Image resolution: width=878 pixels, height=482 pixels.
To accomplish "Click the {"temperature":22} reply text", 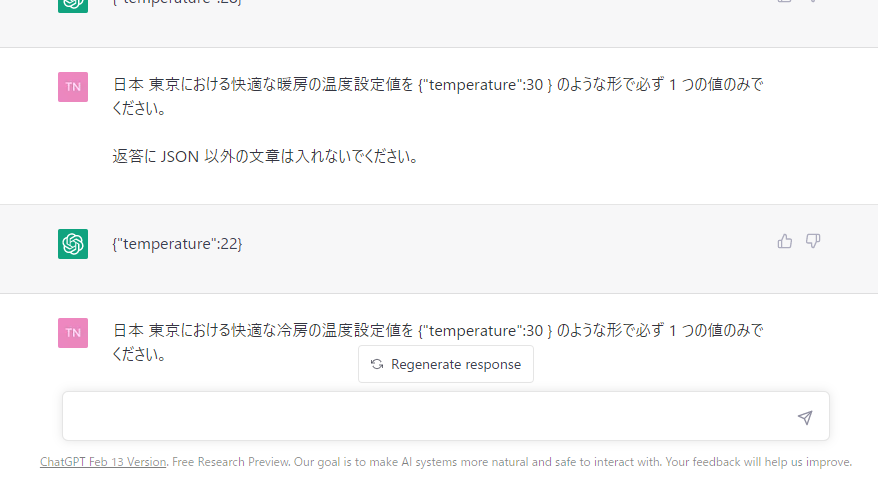I will point(177,244).
